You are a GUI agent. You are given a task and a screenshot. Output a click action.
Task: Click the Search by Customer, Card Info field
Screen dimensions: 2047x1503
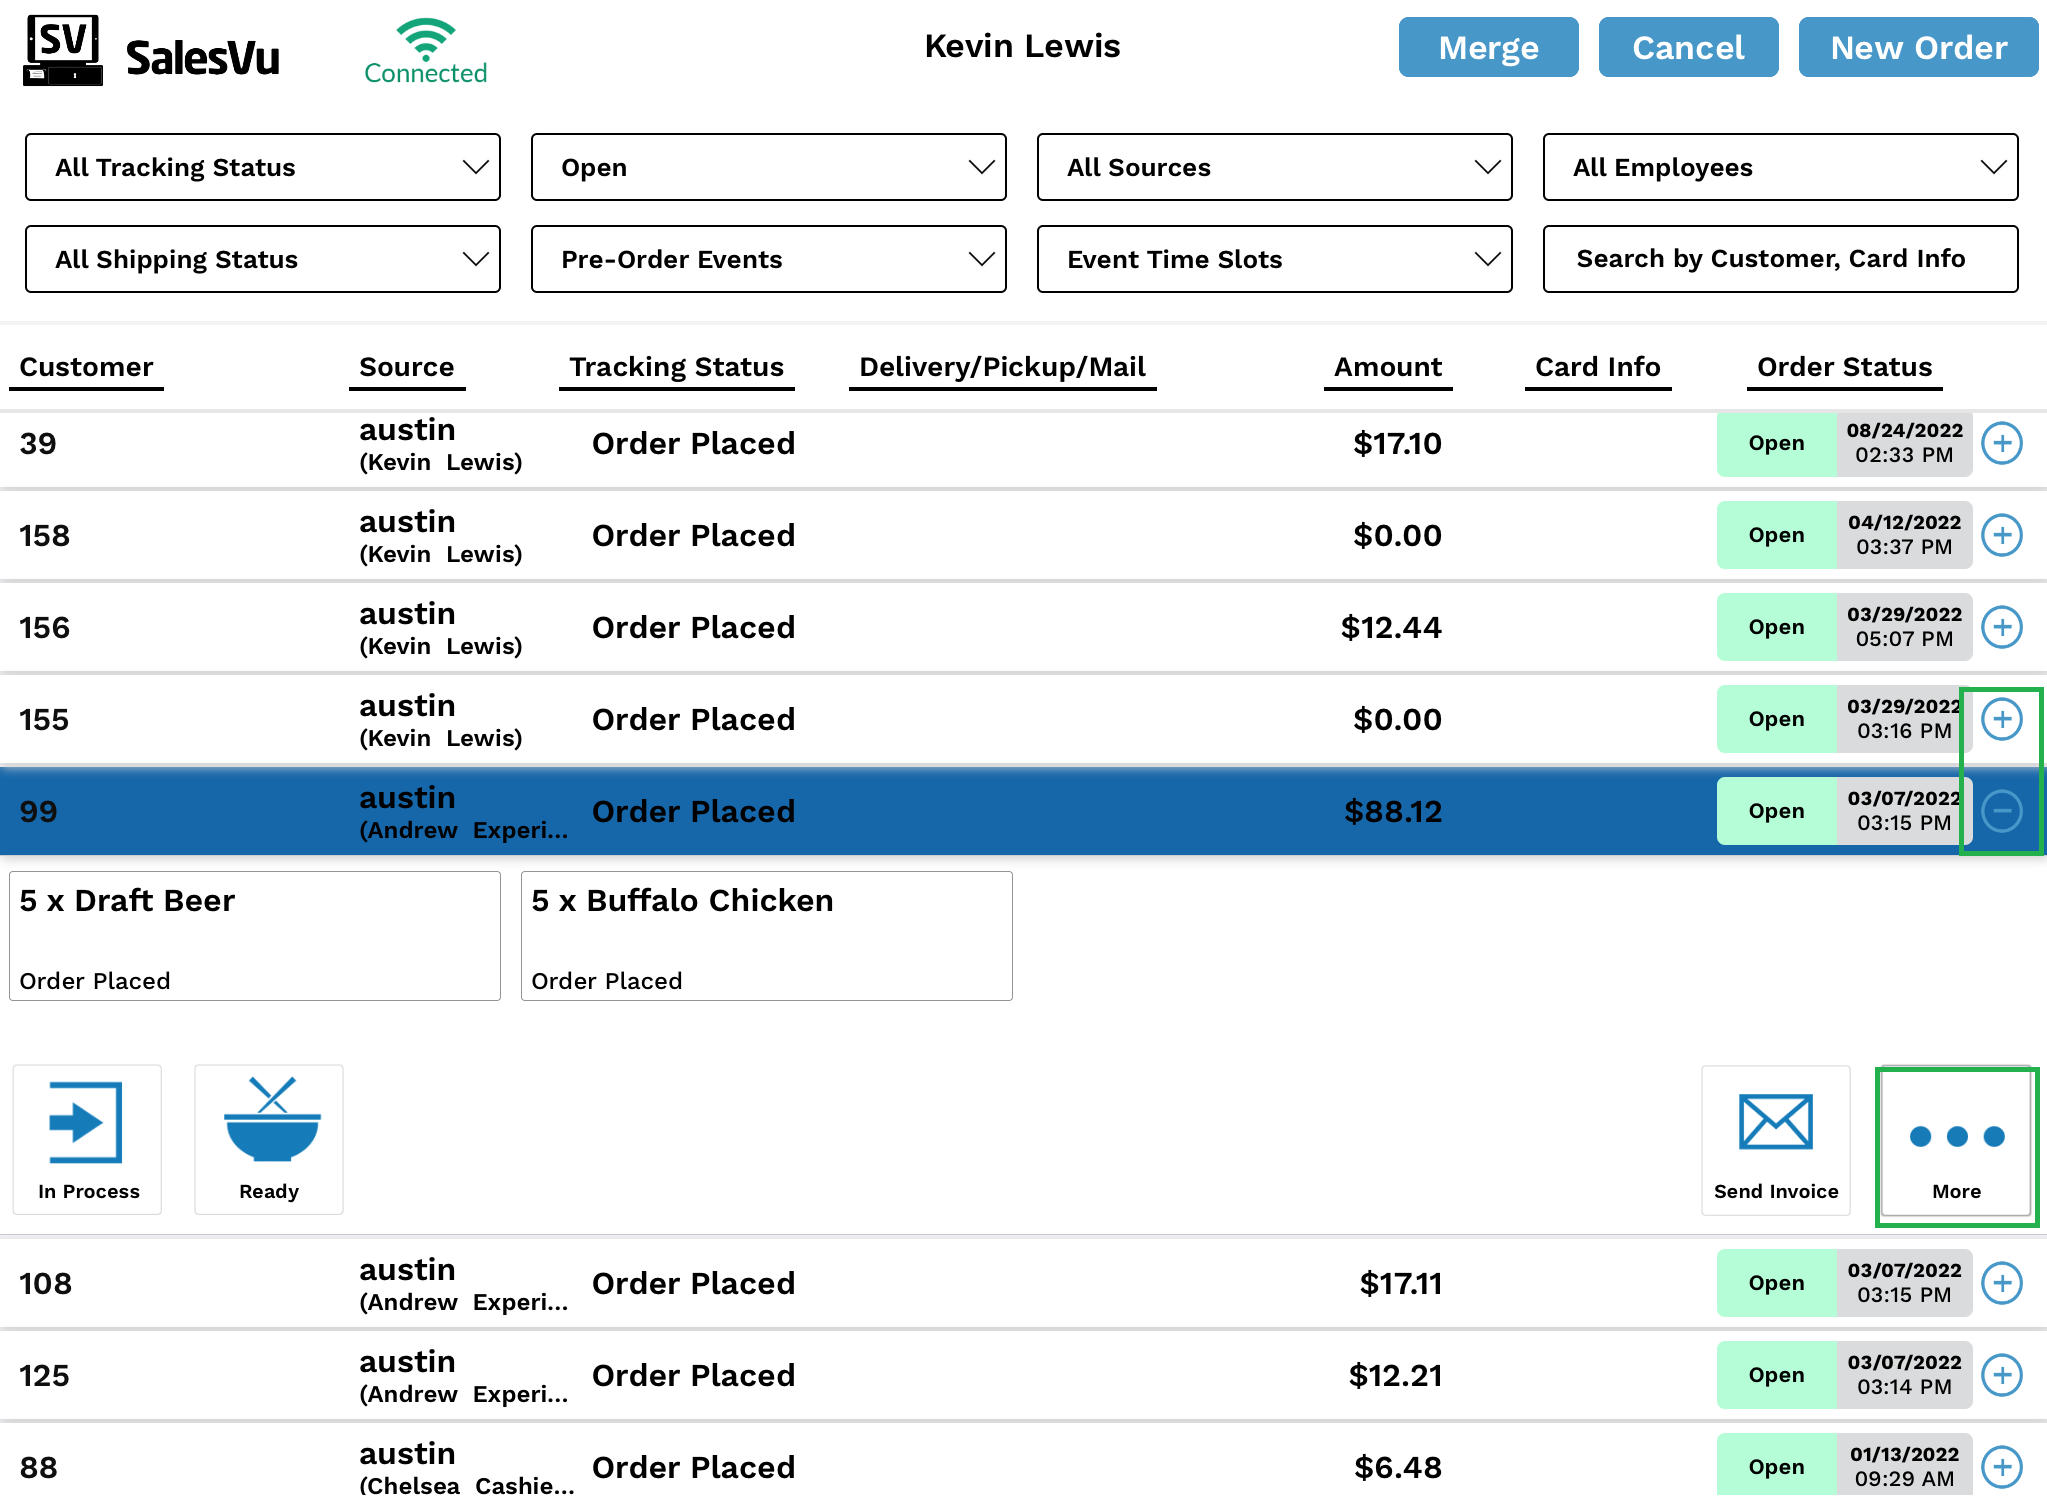[1780, 259]
